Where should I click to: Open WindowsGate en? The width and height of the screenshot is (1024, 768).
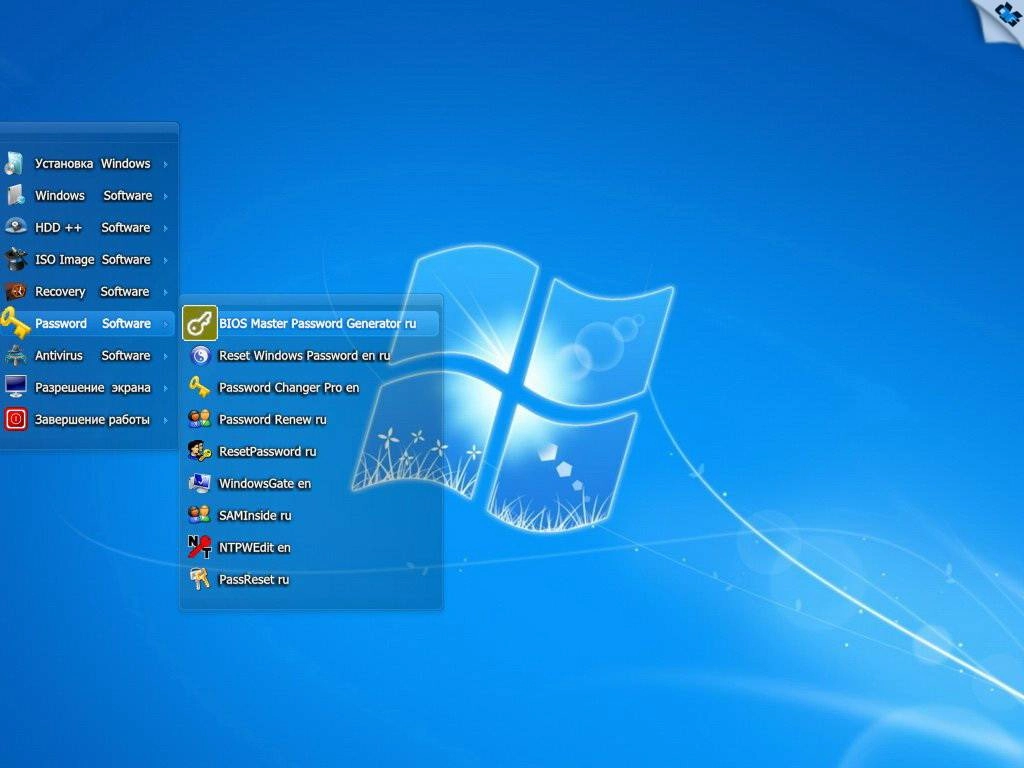[265, 483]
